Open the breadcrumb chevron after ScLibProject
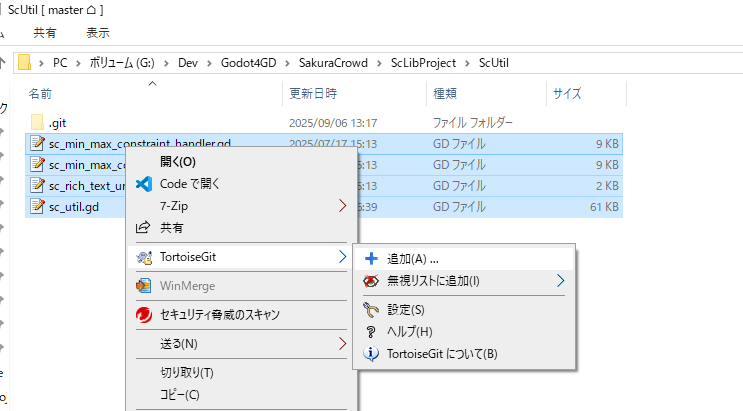The image size is (743, 411). [x=467, y=63]
